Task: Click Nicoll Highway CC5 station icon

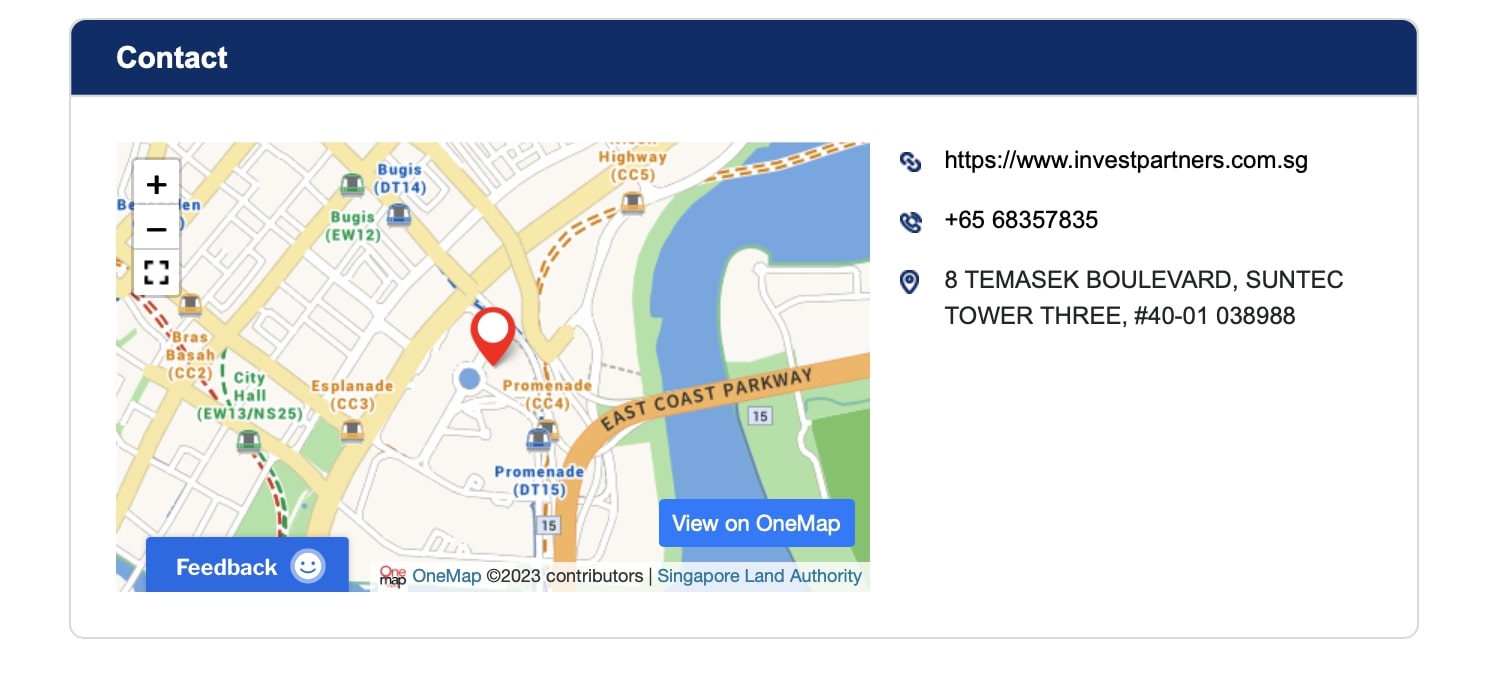Action: point(632,203)
